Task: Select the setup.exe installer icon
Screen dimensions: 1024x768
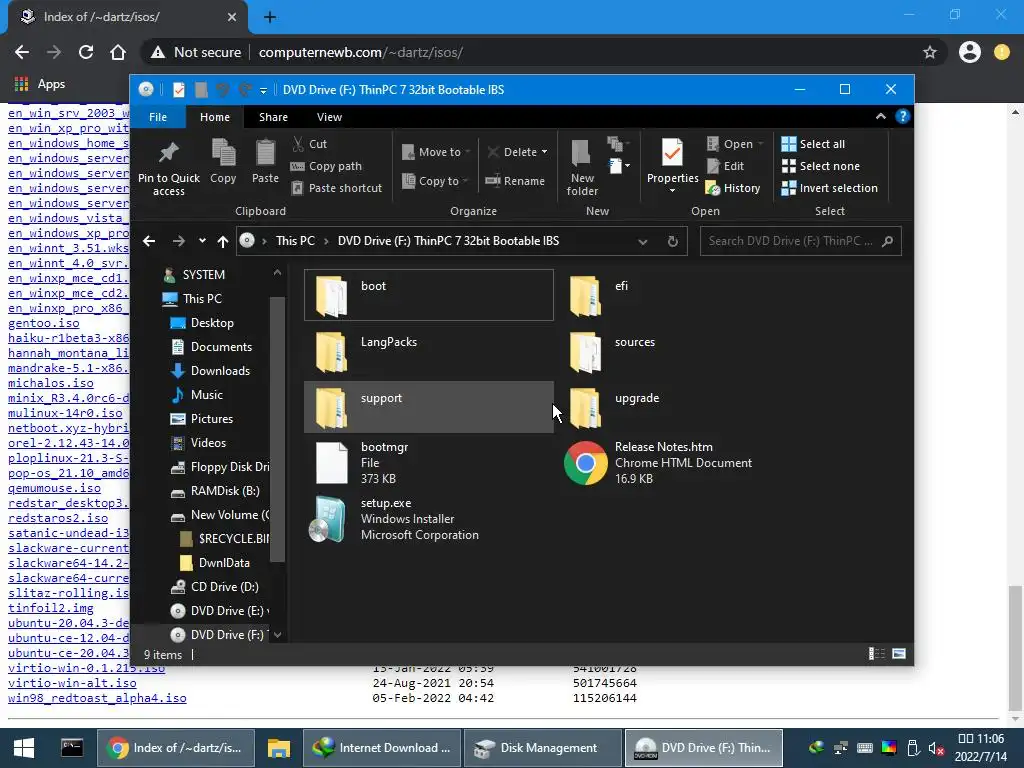Action: (x=328, y=519)
